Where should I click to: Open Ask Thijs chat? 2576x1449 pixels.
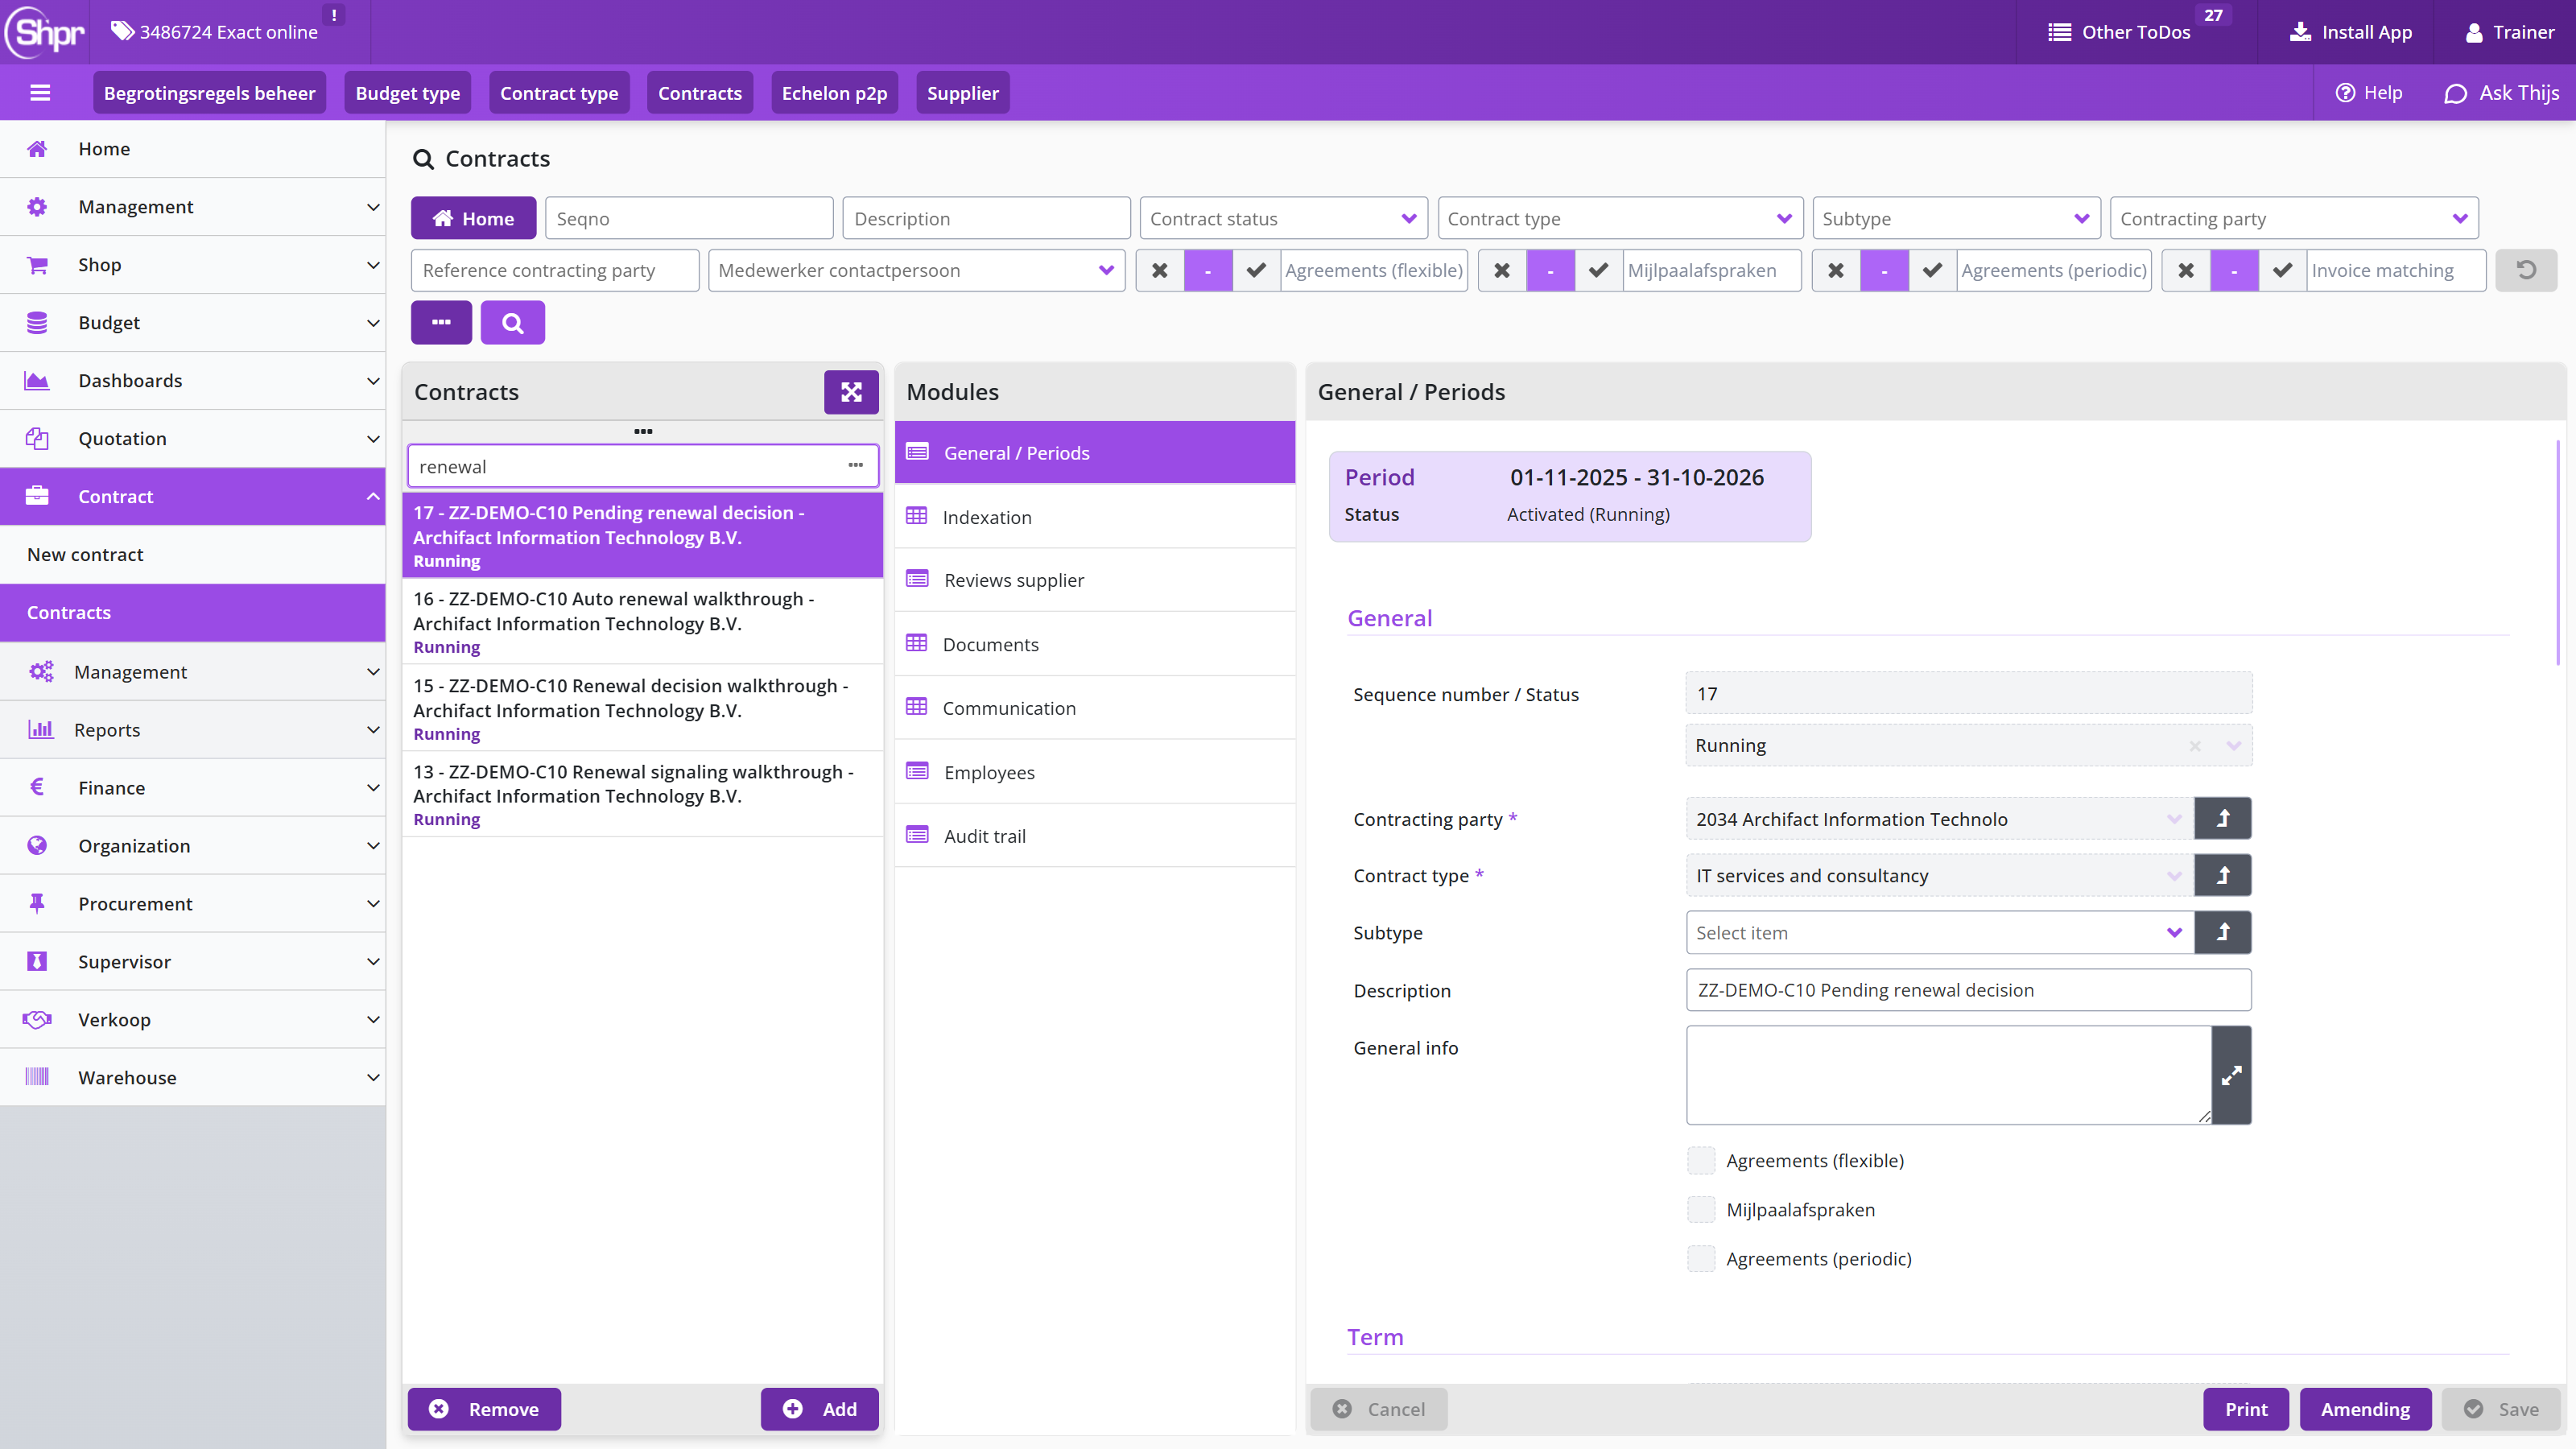(2501, 93)
